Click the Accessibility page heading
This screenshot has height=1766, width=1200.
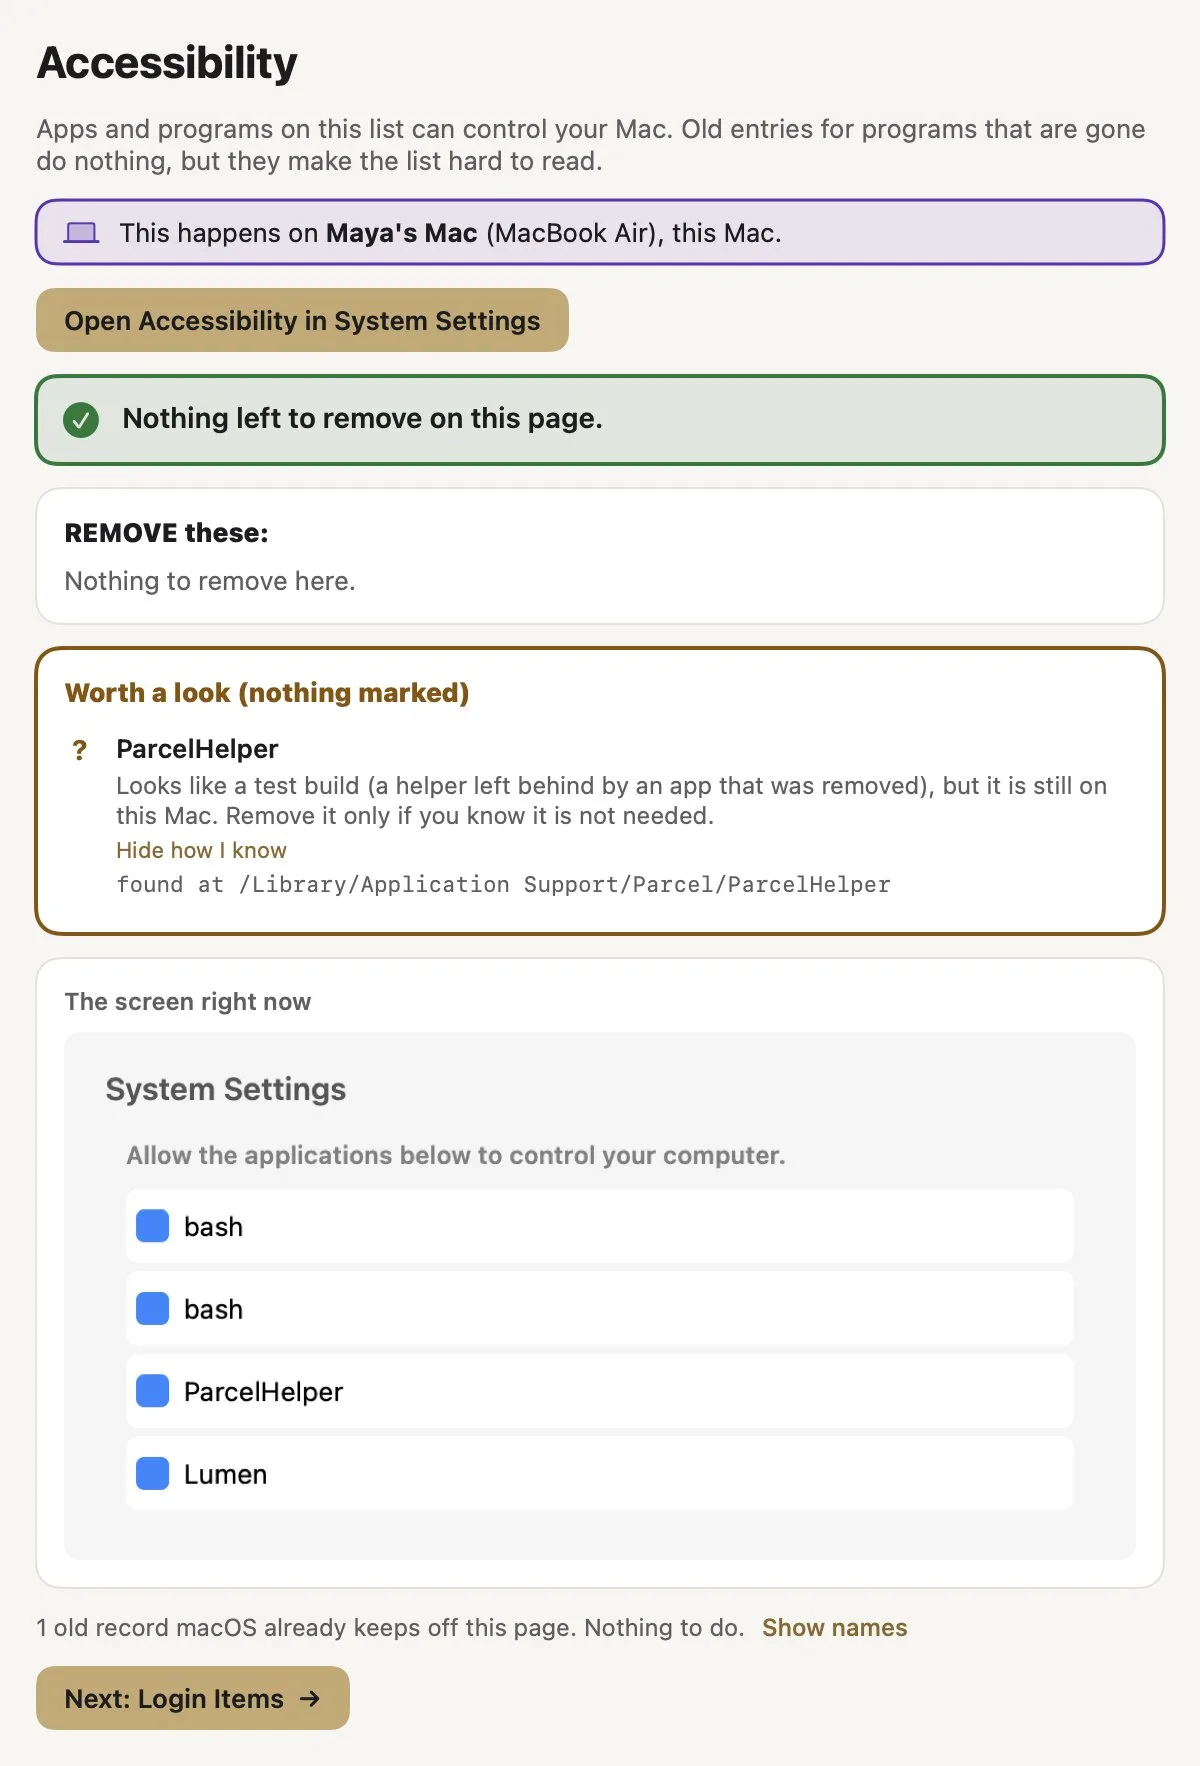(167, 63)
